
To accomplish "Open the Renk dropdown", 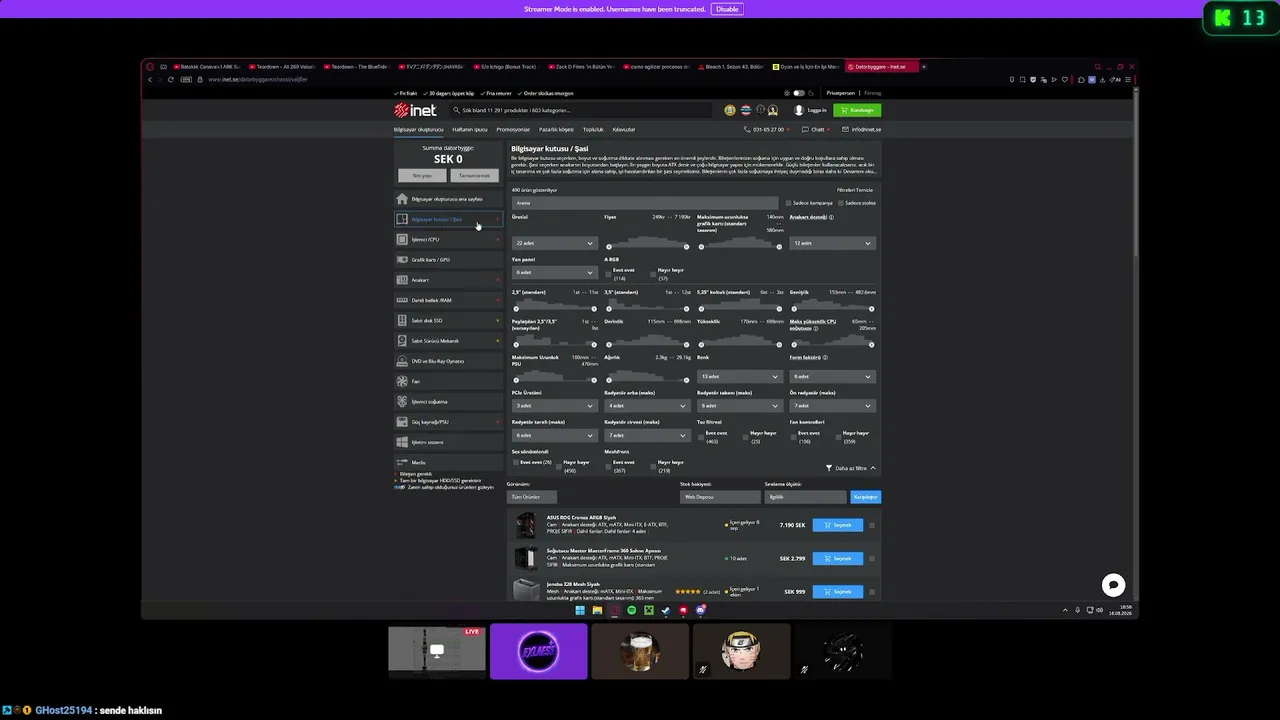I will [739, 377].
